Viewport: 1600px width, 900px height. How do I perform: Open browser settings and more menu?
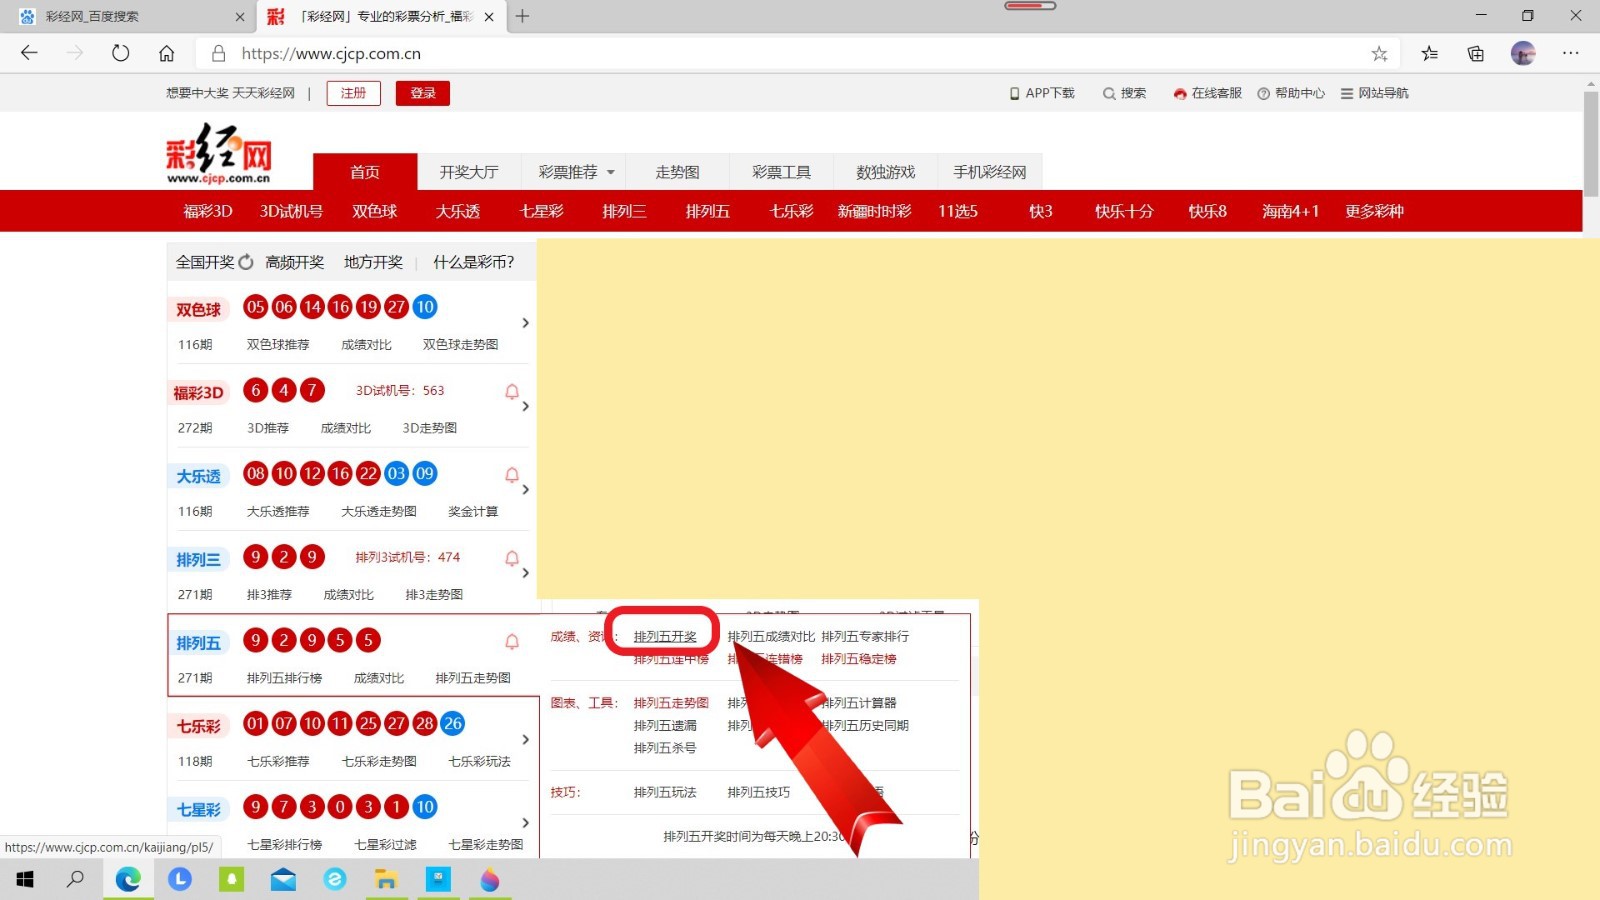click(x=1571, y=54)
